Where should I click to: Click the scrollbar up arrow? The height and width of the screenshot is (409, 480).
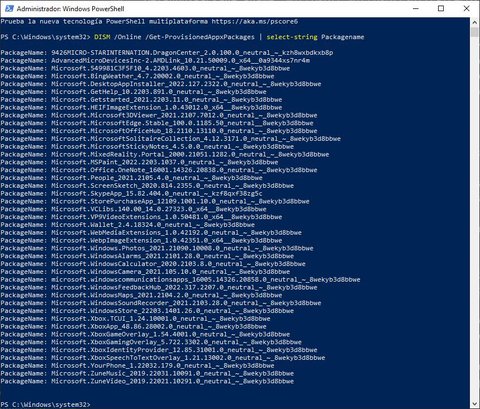474,22
